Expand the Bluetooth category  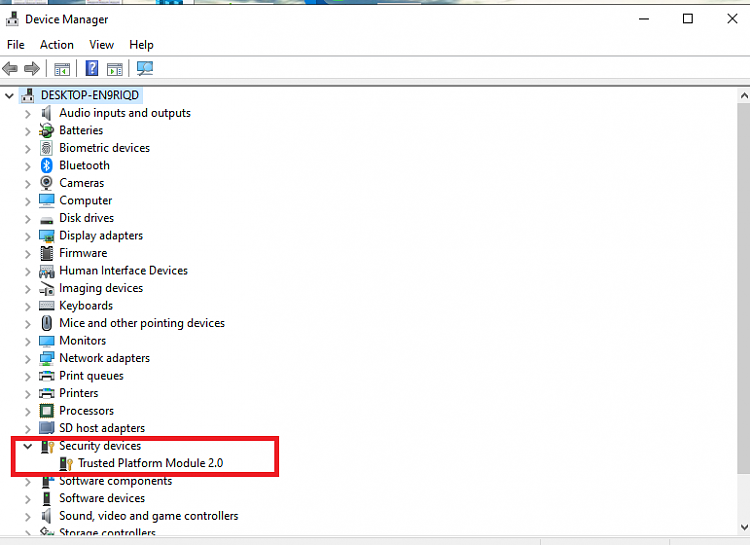click(27, 166)
